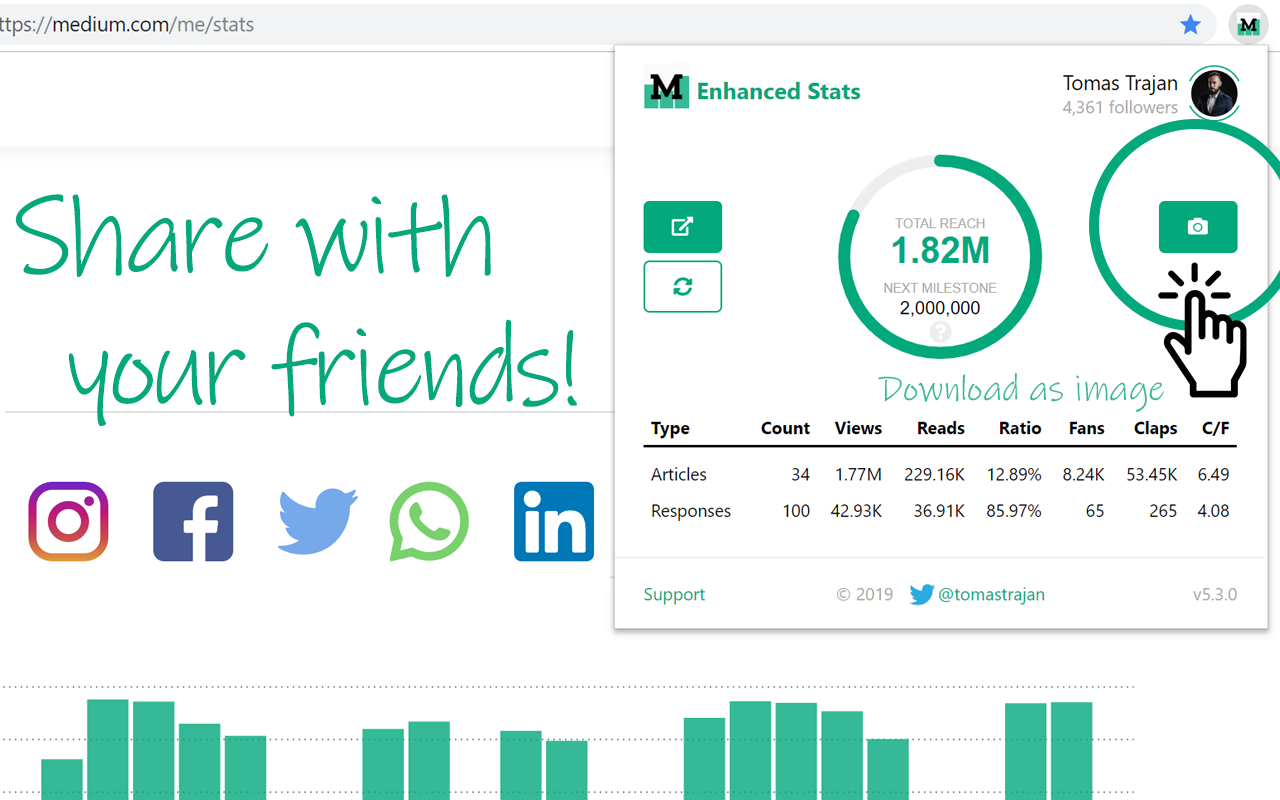Screen dimensions: 1280x800
Task: Click the Tomas Trajan name
Action: 1120,83
